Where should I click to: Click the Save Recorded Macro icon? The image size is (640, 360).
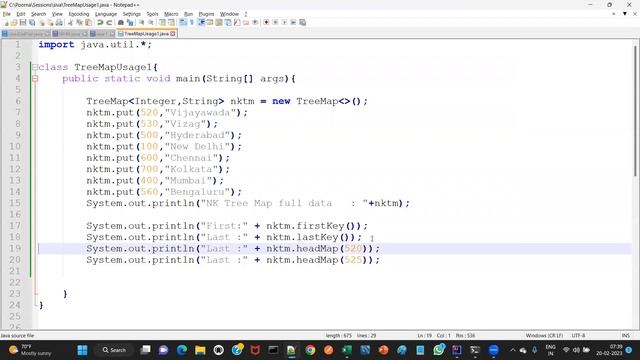(x=302, y=22)
